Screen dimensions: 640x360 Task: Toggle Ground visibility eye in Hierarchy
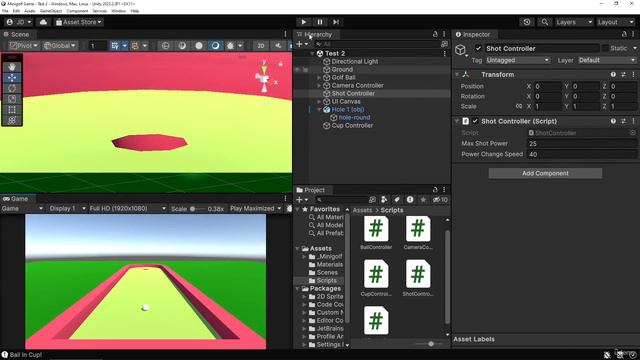298,70
